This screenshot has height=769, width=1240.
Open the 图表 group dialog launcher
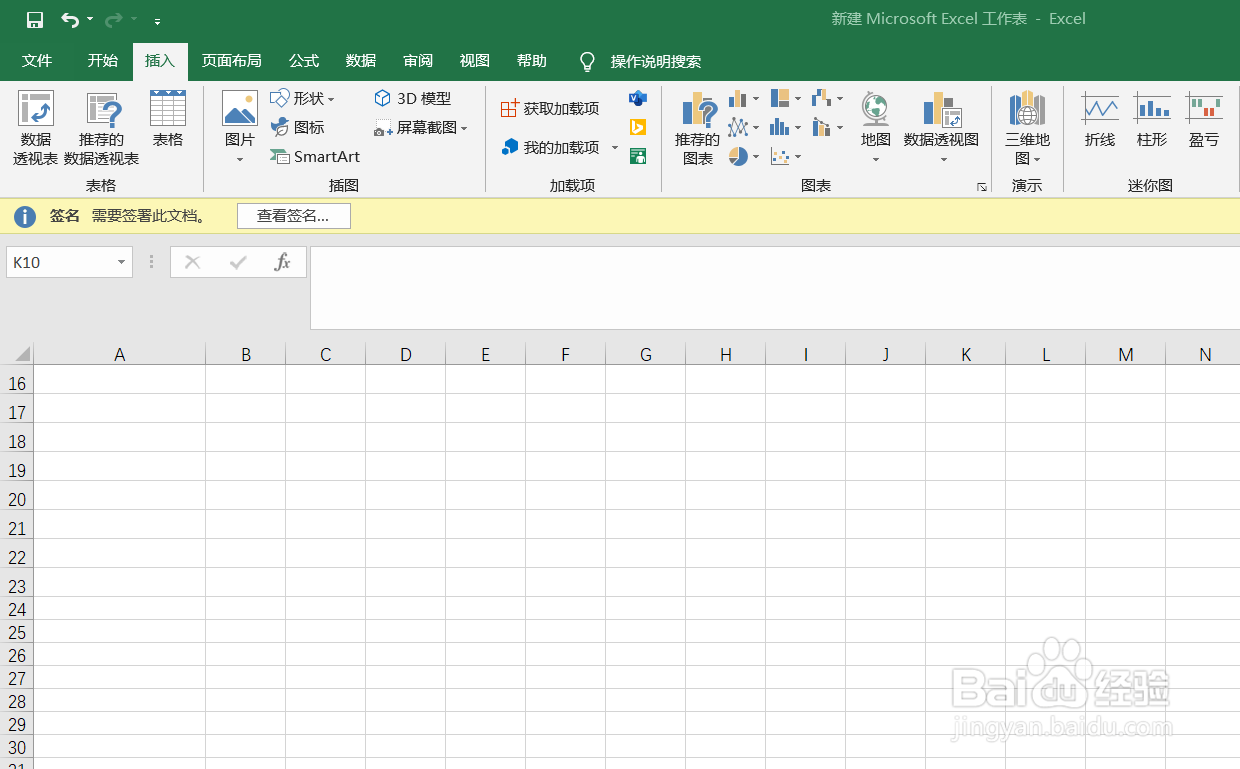coord(982,187)
